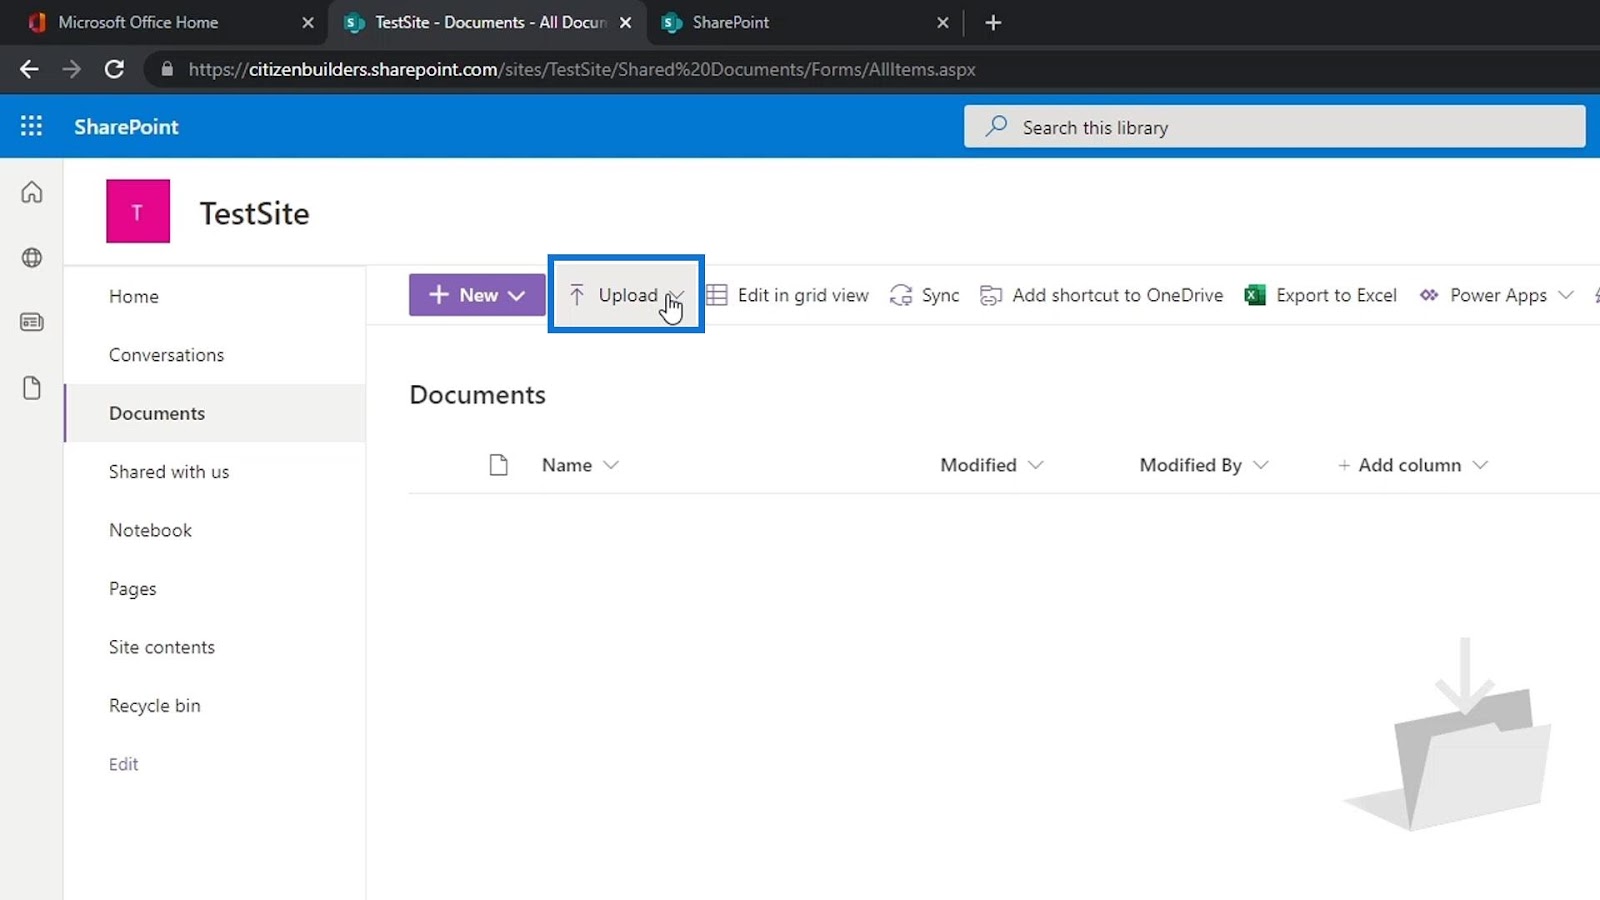Go to SharePoint home via house icon
The height and width of the screenshot is (900, 1600).
(x=32, y=192)
